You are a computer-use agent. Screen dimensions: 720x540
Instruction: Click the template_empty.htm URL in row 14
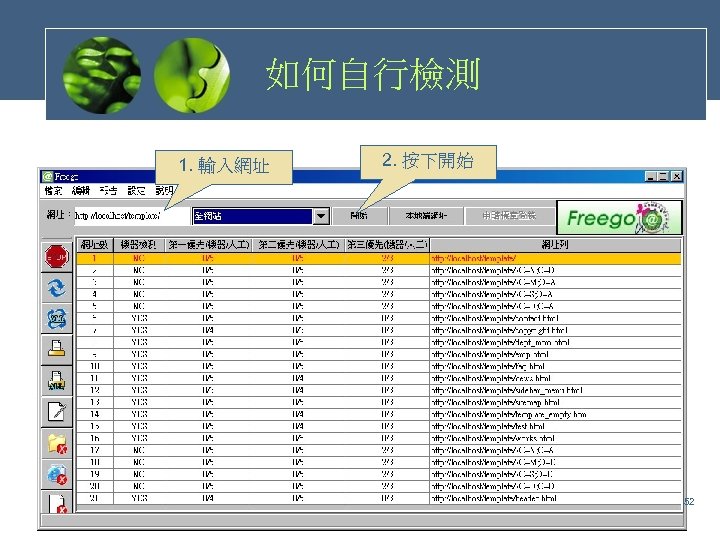(509, 414)
